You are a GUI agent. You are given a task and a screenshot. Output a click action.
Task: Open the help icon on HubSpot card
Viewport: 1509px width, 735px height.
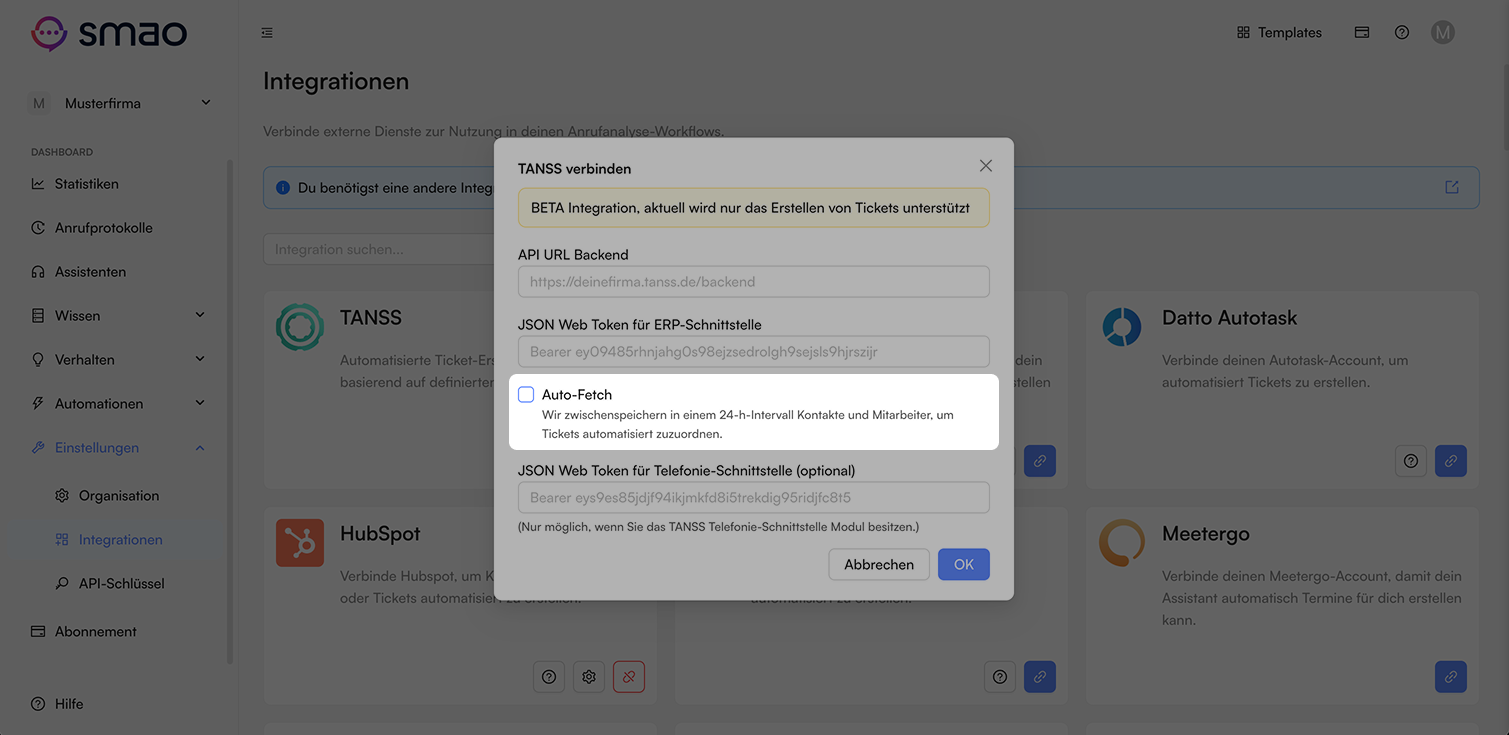click(x=549, y=677)
